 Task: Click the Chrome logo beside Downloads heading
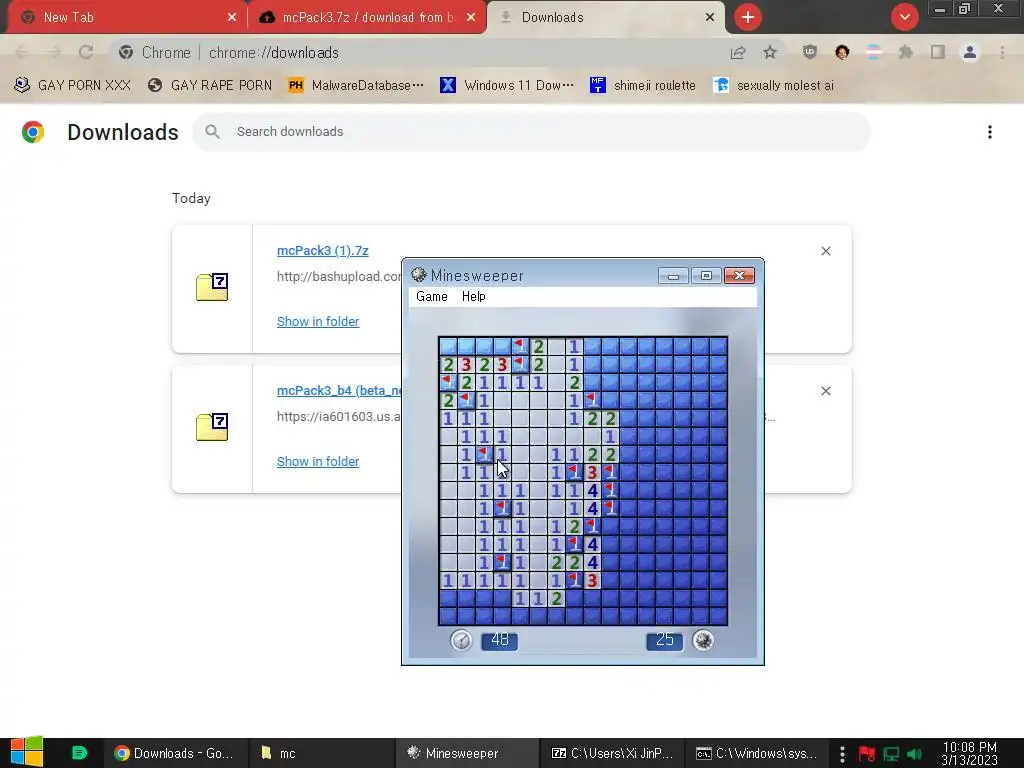click(x=33, y=132)
